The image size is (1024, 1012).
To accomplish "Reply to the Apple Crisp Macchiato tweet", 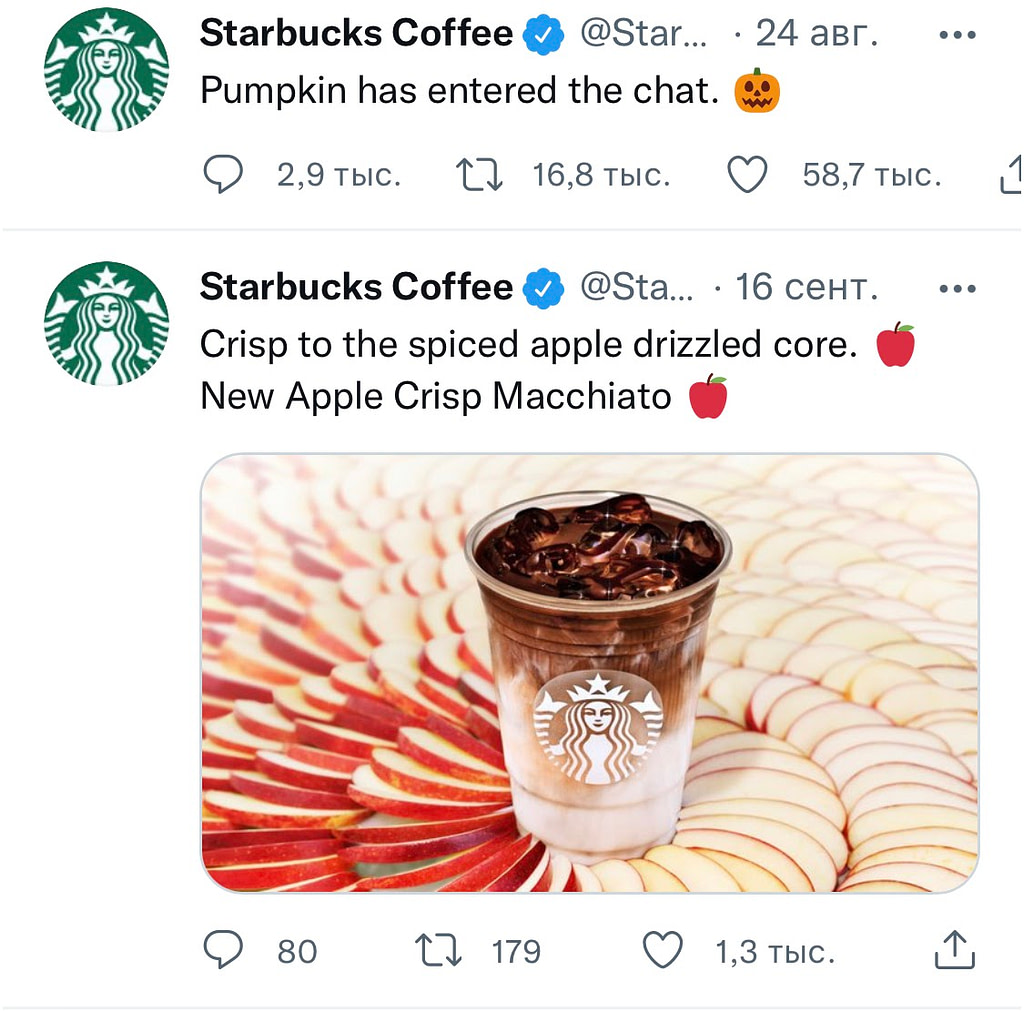I will [223, 950].
